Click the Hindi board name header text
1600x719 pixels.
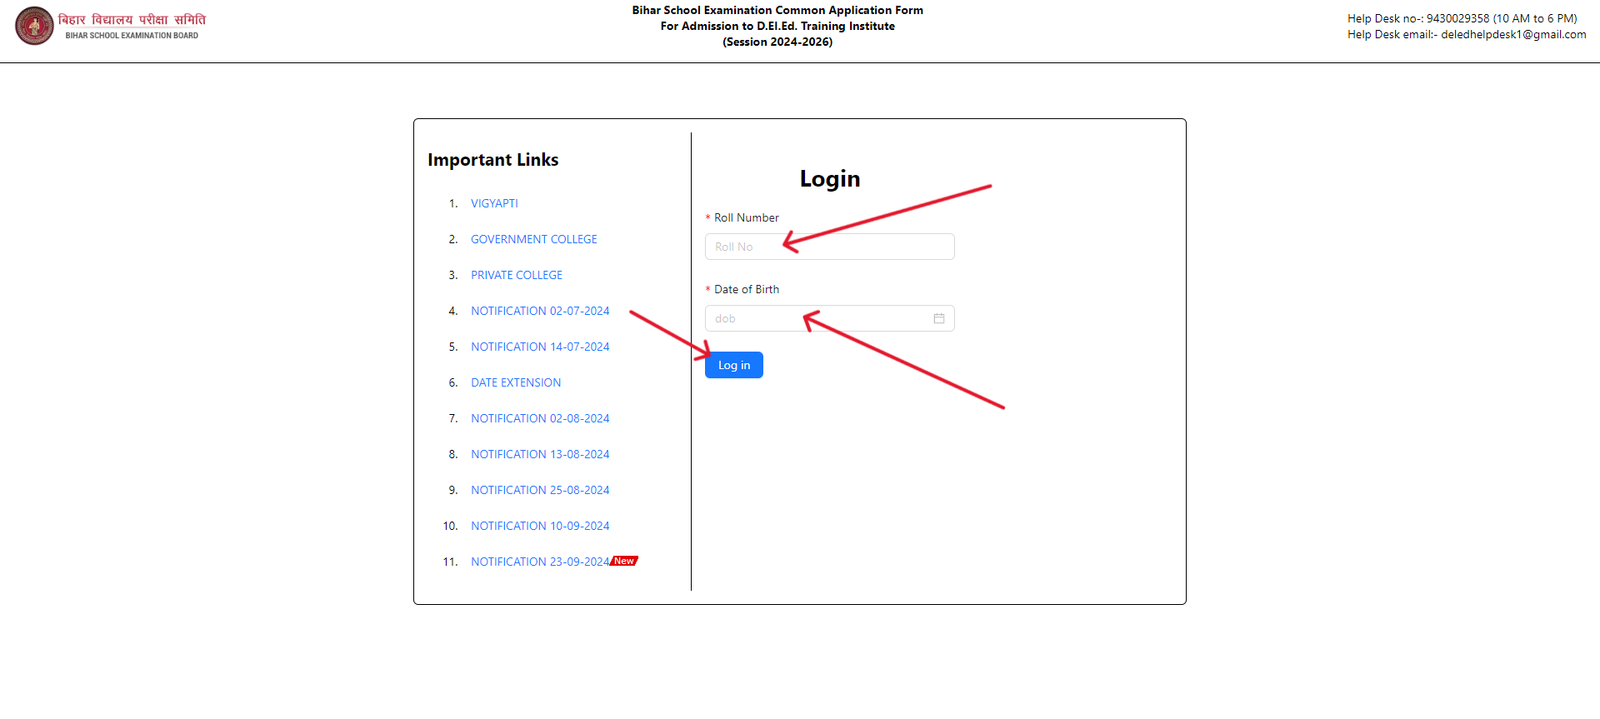tap(132, 19)
